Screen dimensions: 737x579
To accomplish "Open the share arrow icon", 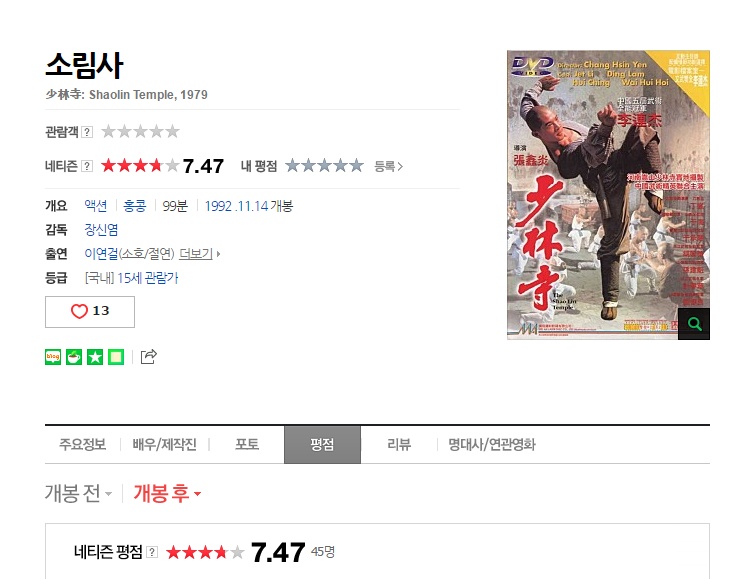I will tap(149, 357).
